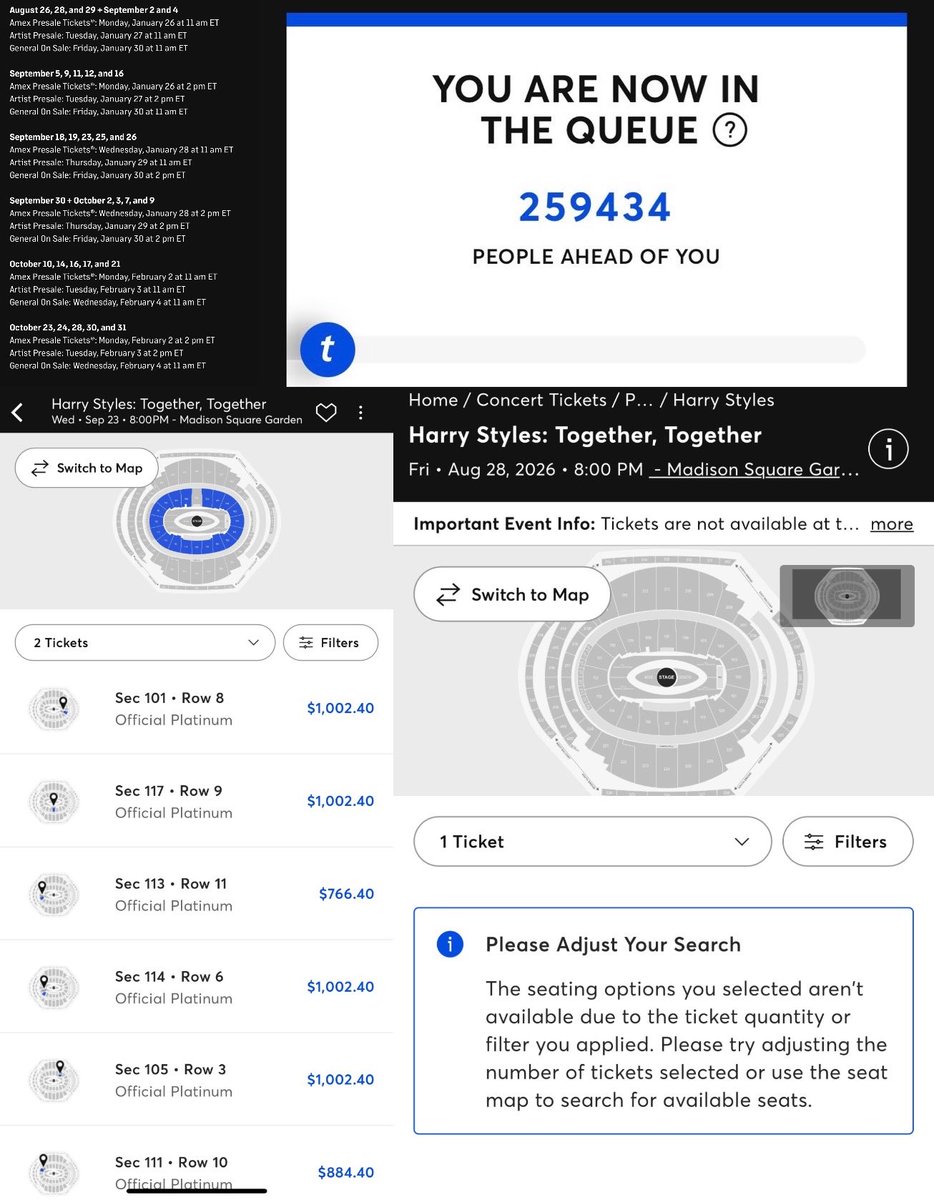This screenshot has height=1200, width=934.
Task: Open the truncated P… breadcrumb link
Action: coord(638,400)
